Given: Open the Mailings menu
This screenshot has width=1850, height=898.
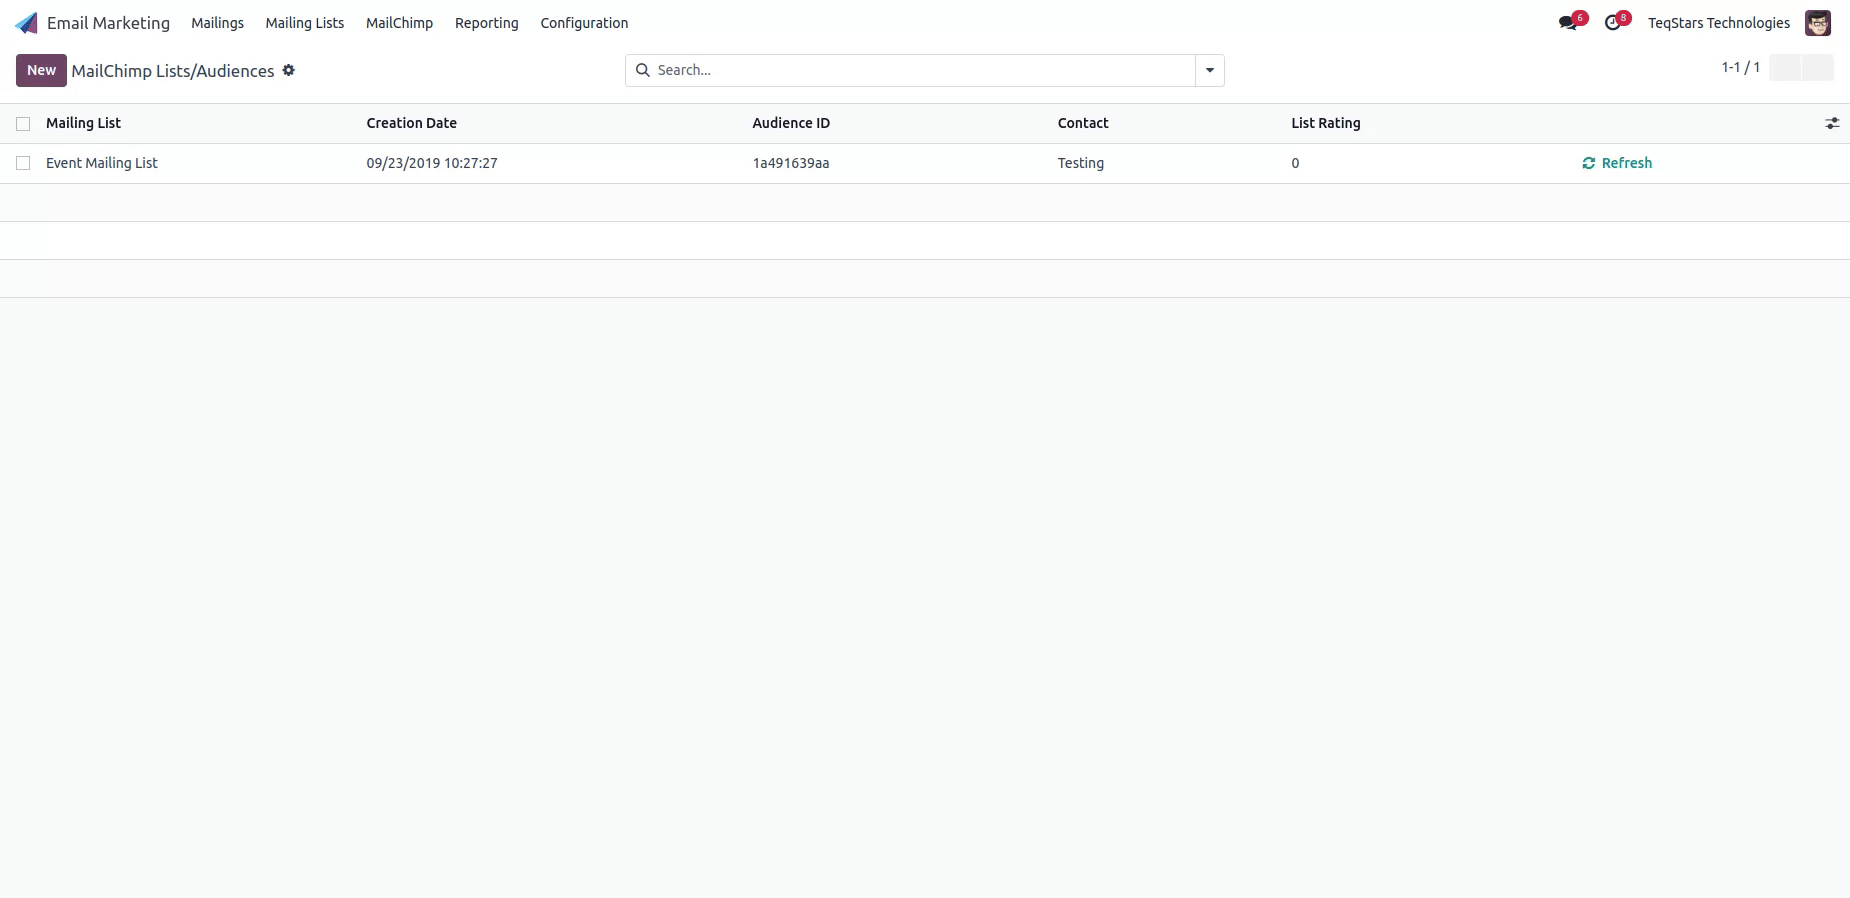Looking at the screenshot, I should pyautogui.click(x=217, y=23).
